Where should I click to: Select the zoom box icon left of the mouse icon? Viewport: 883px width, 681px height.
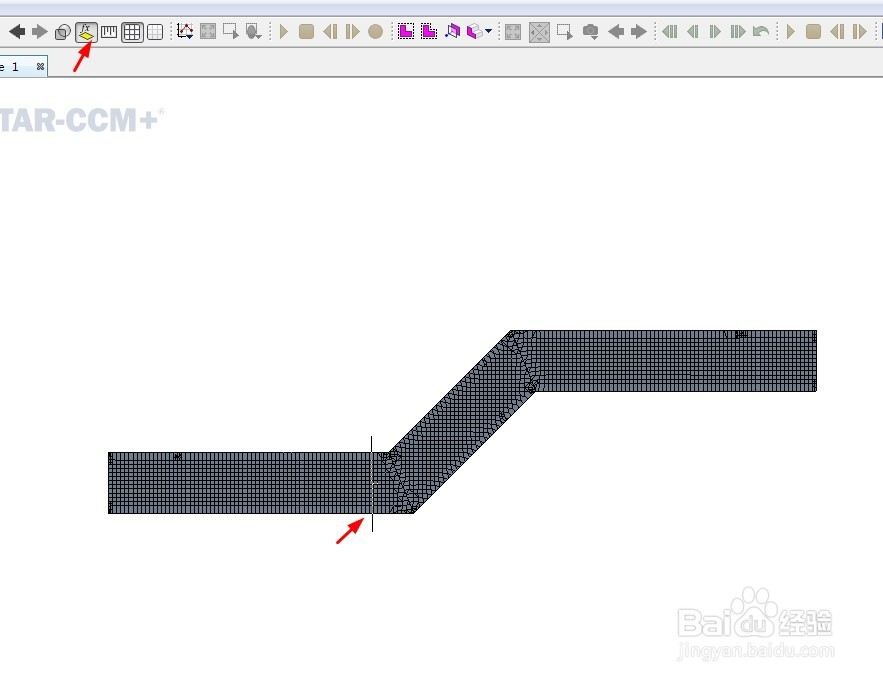click(x=230, y=31)
